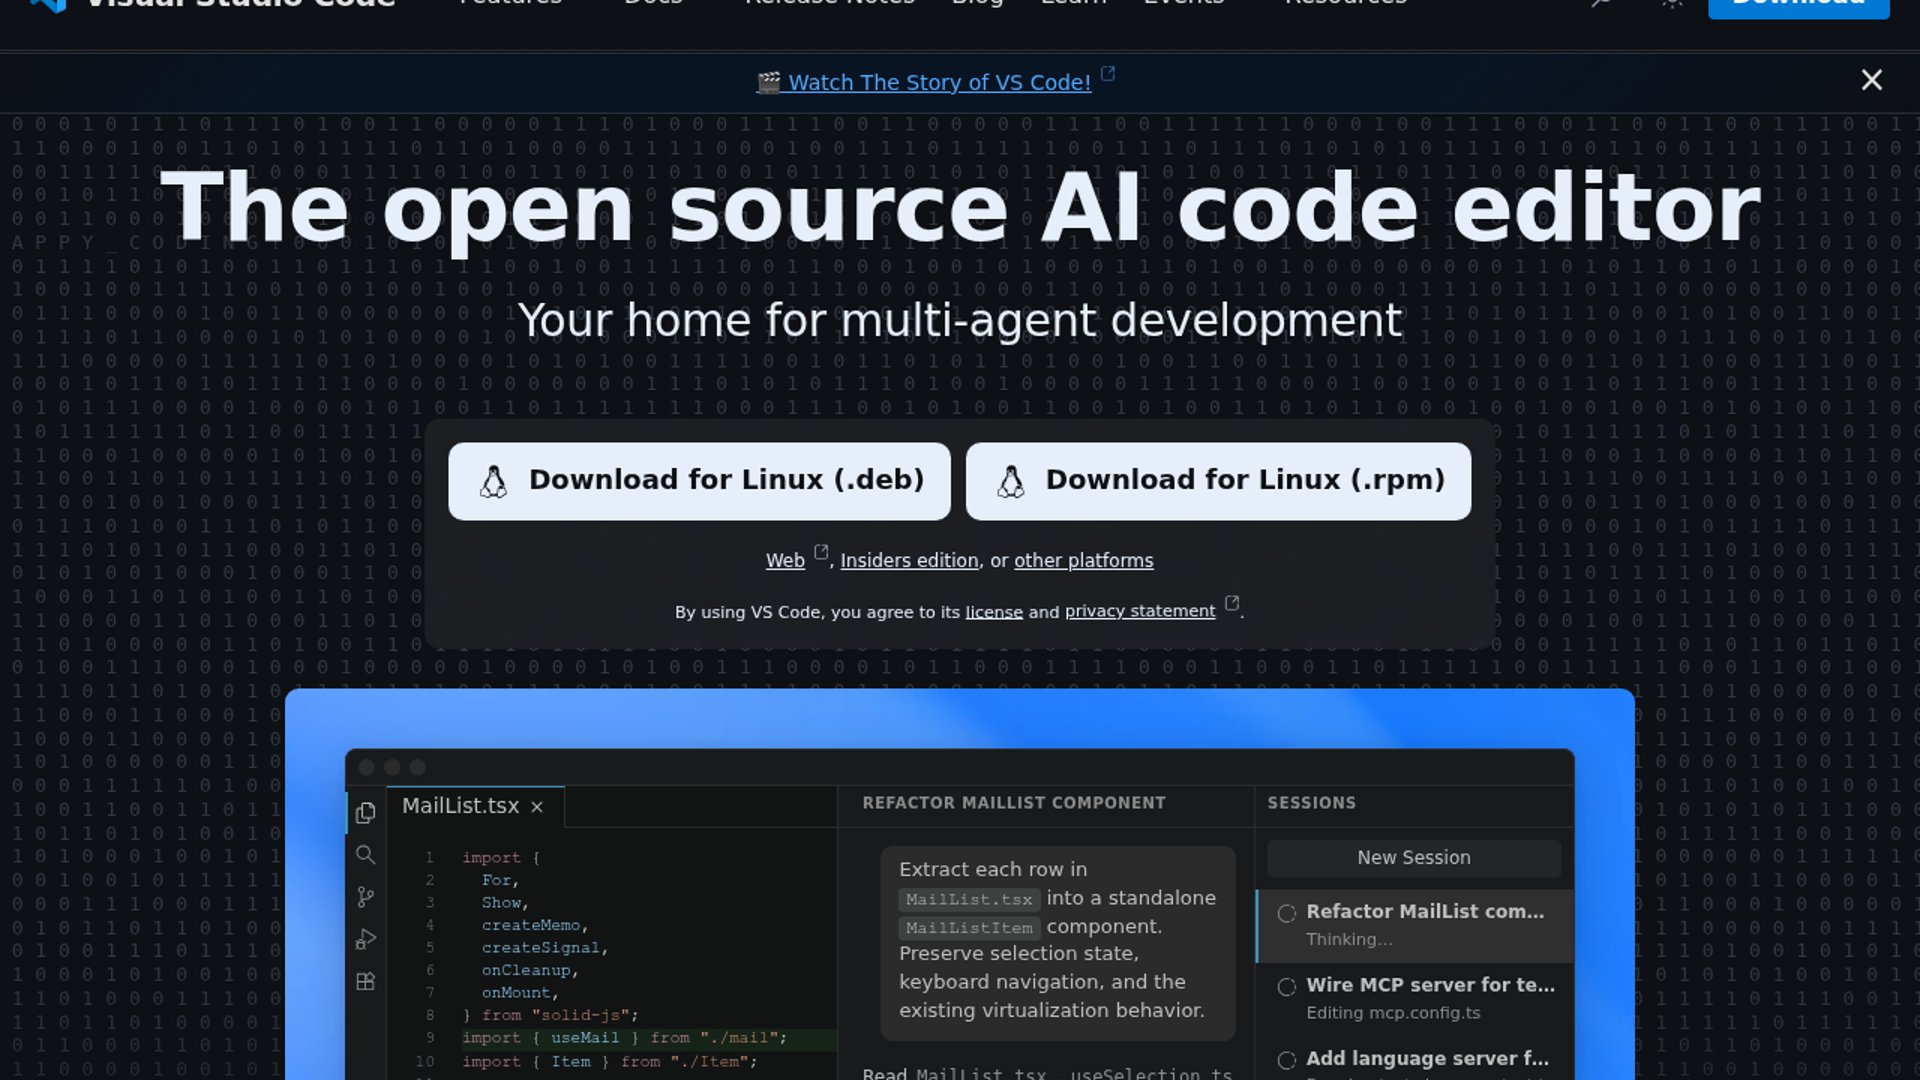
Task: Open the license link
Action: click(x=994, y=612)
